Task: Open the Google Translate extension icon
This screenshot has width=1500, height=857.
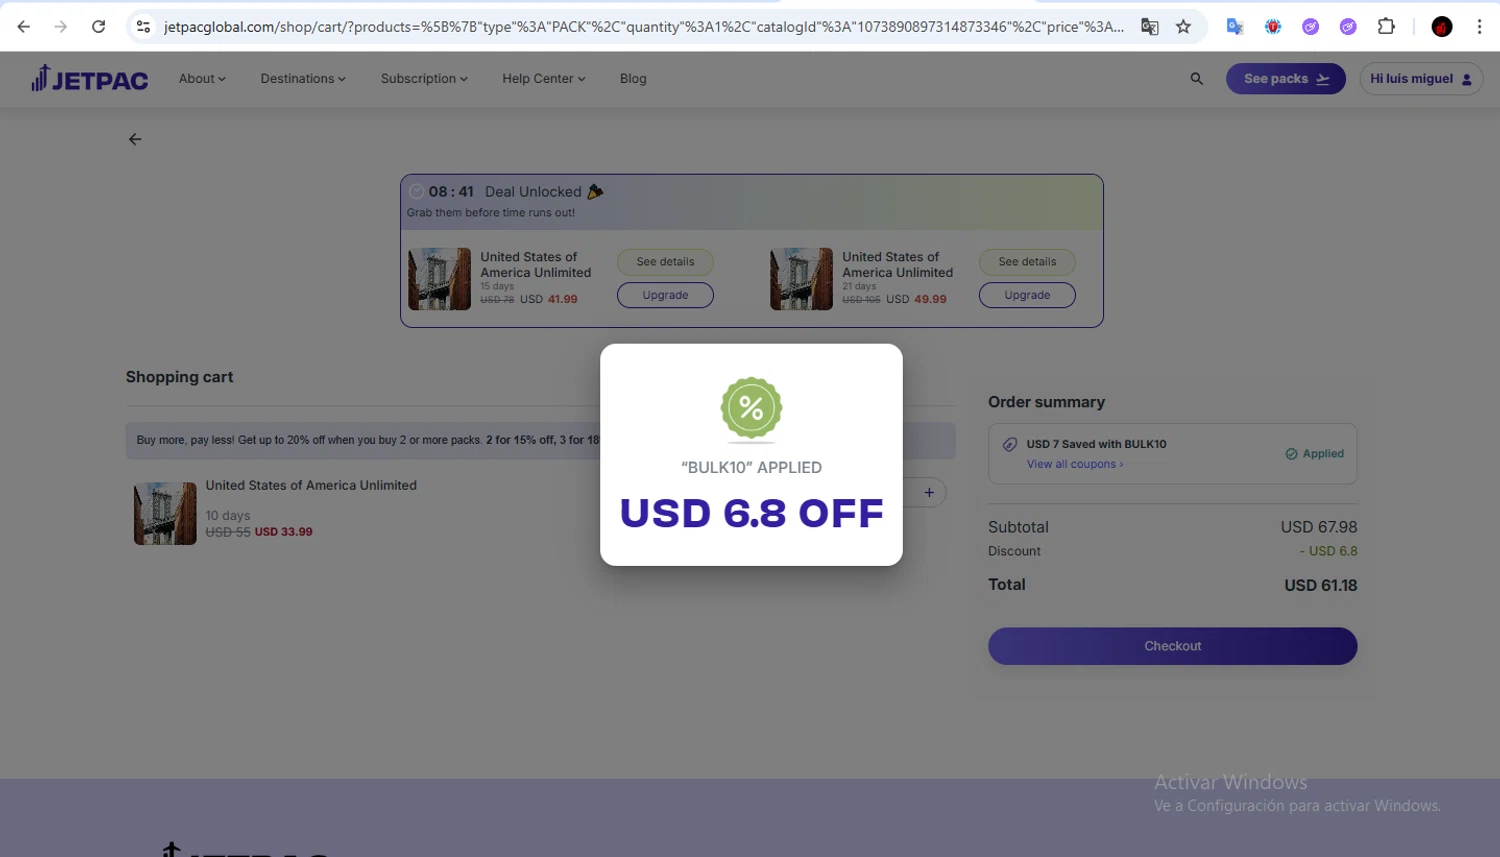Action: pyautogui.click(x=1235, y=27)
